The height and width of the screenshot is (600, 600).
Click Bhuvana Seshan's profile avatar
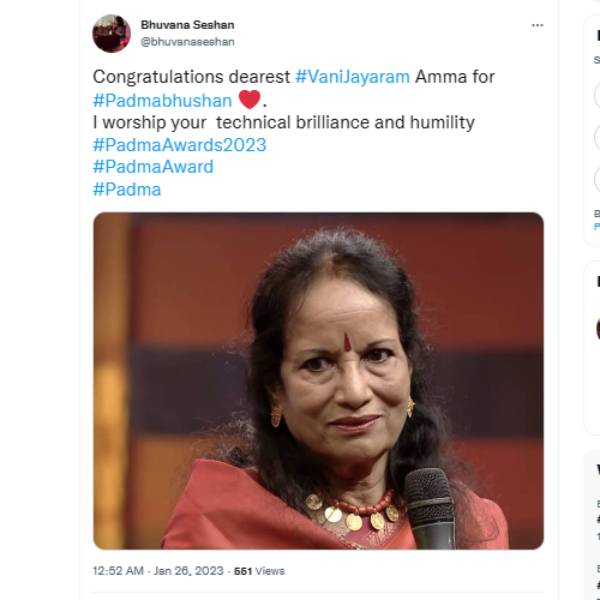tap(111, 33)
